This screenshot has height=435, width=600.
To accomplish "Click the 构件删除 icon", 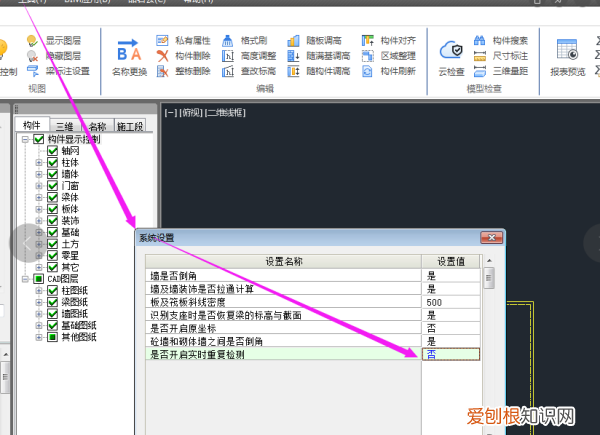I will coord(162,56).
